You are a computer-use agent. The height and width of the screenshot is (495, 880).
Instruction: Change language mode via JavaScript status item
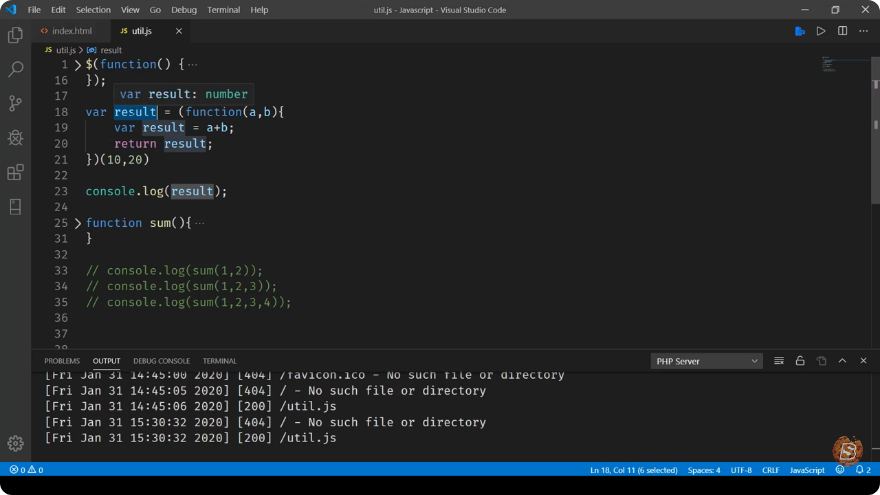(x=807, y=470)
